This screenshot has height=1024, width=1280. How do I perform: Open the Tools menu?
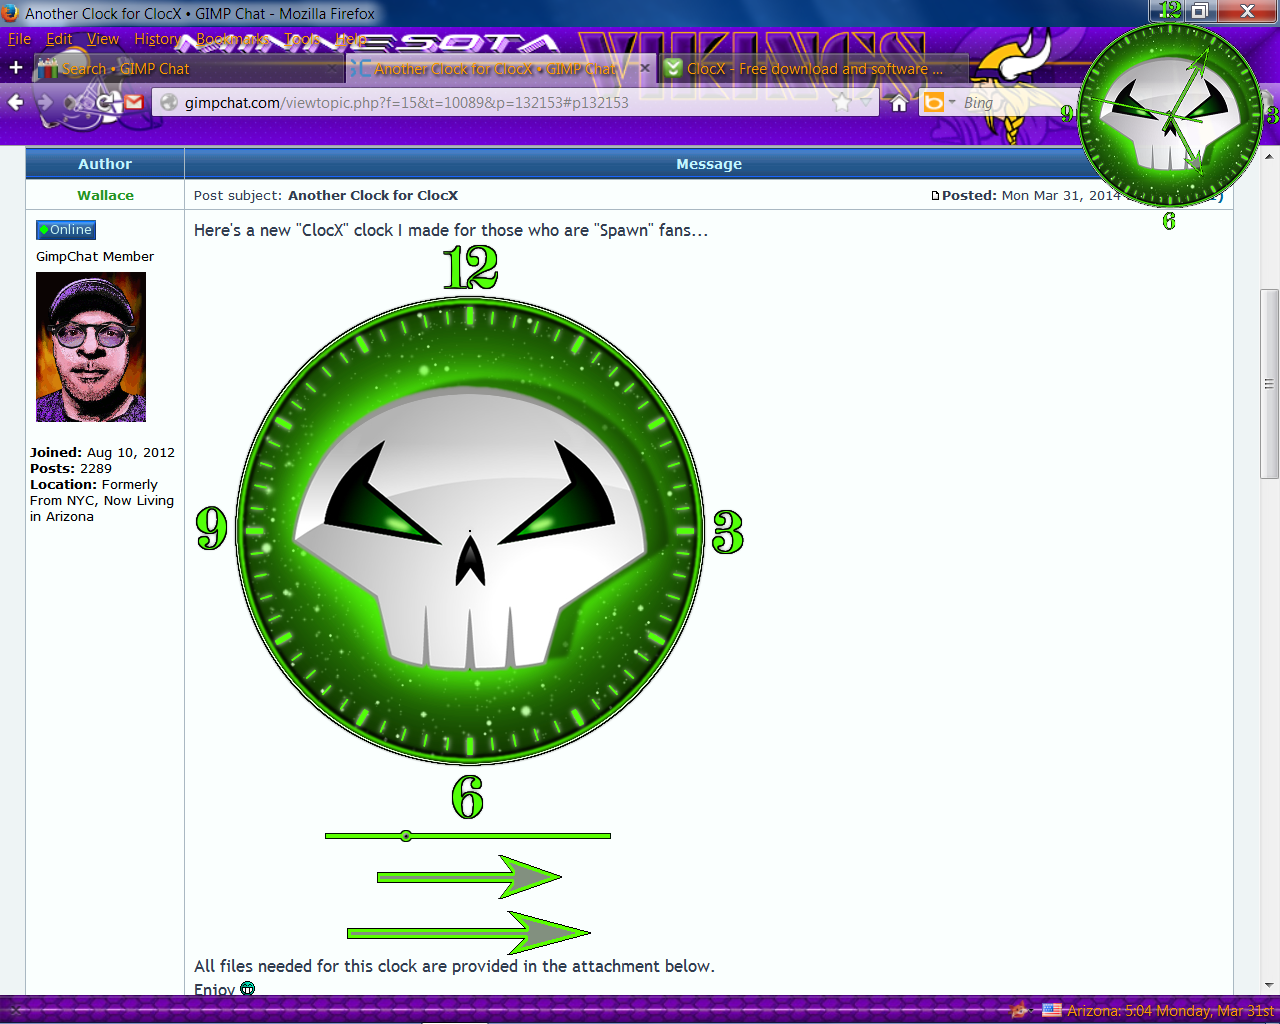point(302,39)
